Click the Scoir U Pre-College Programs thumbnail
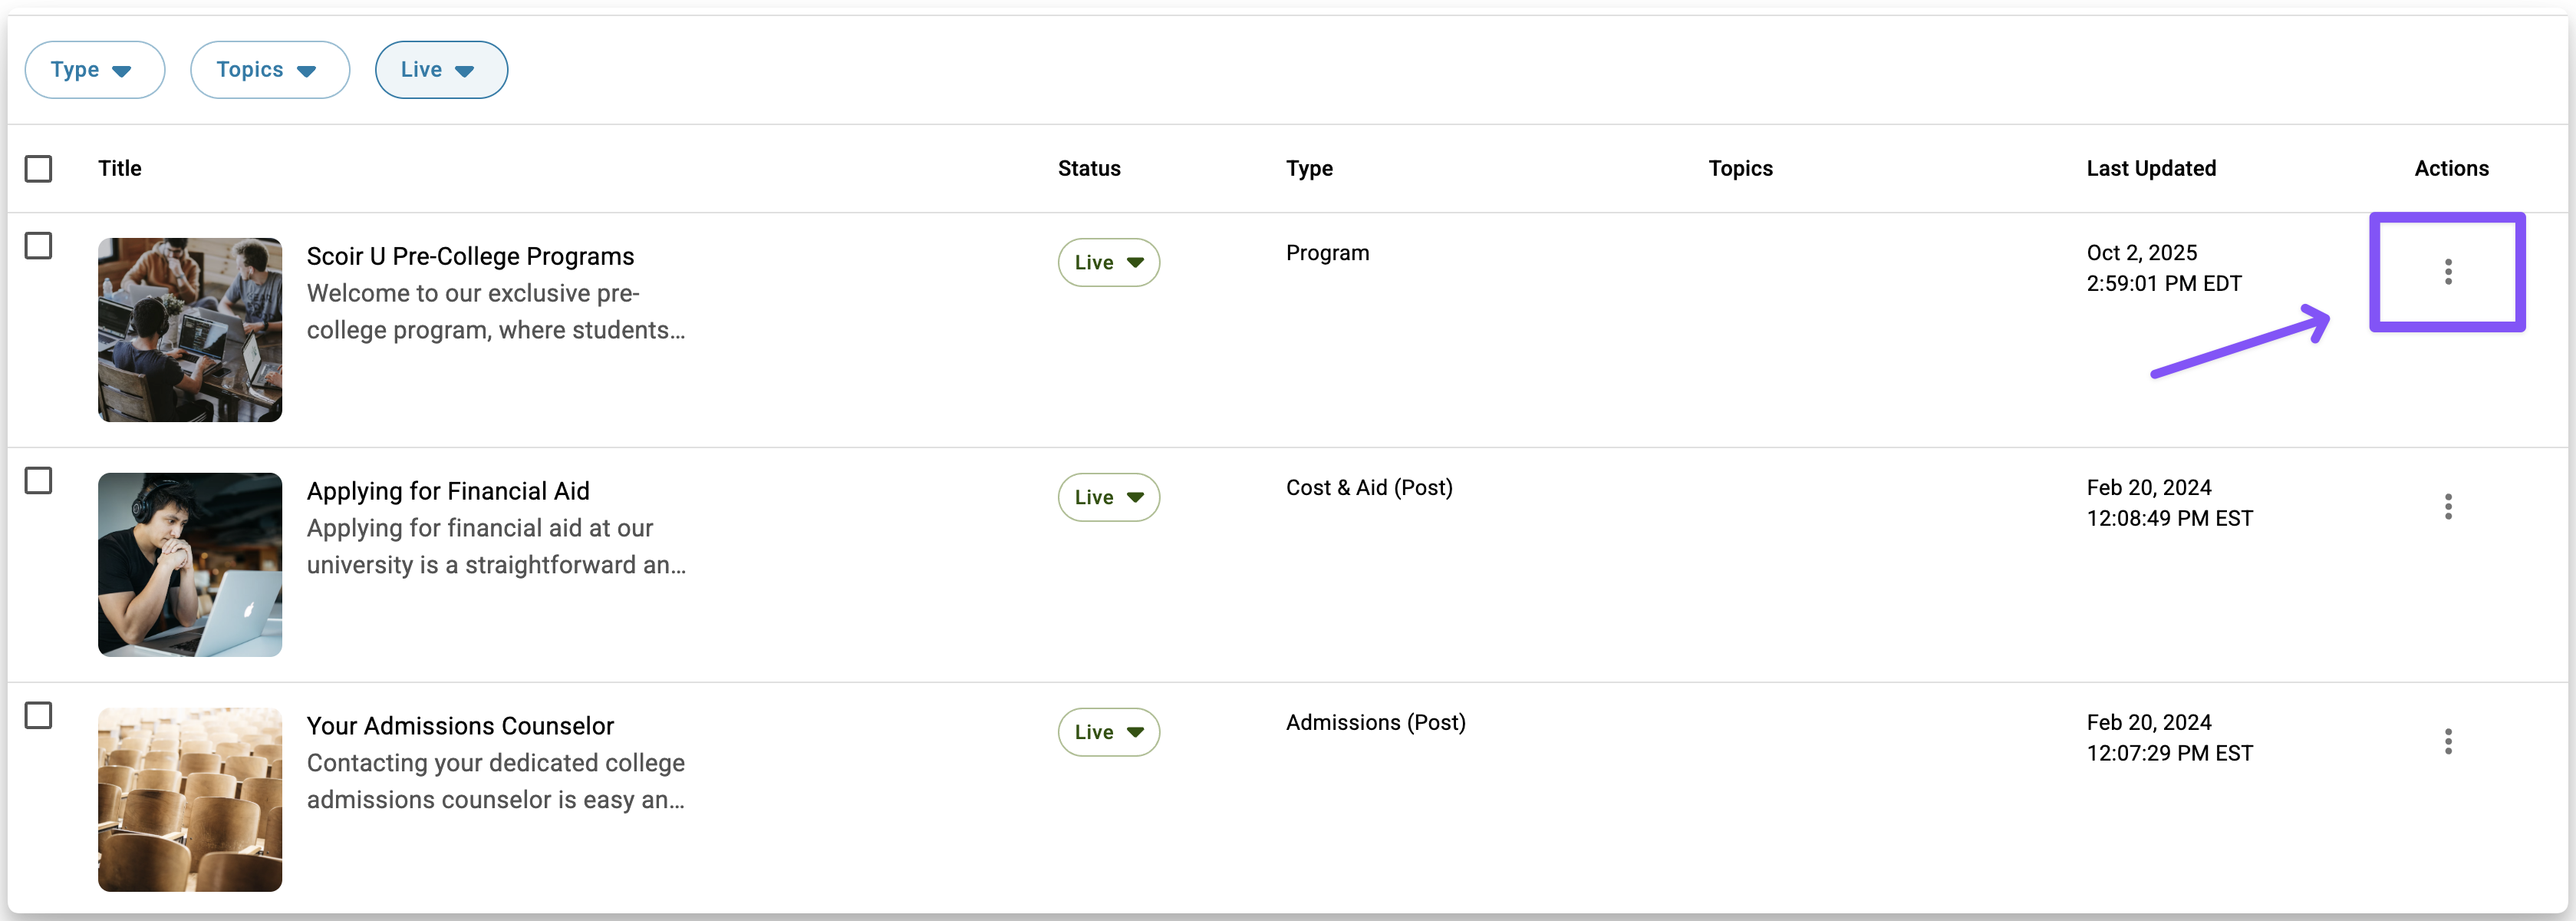This screenshot has height=921, width=2576. click(x=190, y=330)
